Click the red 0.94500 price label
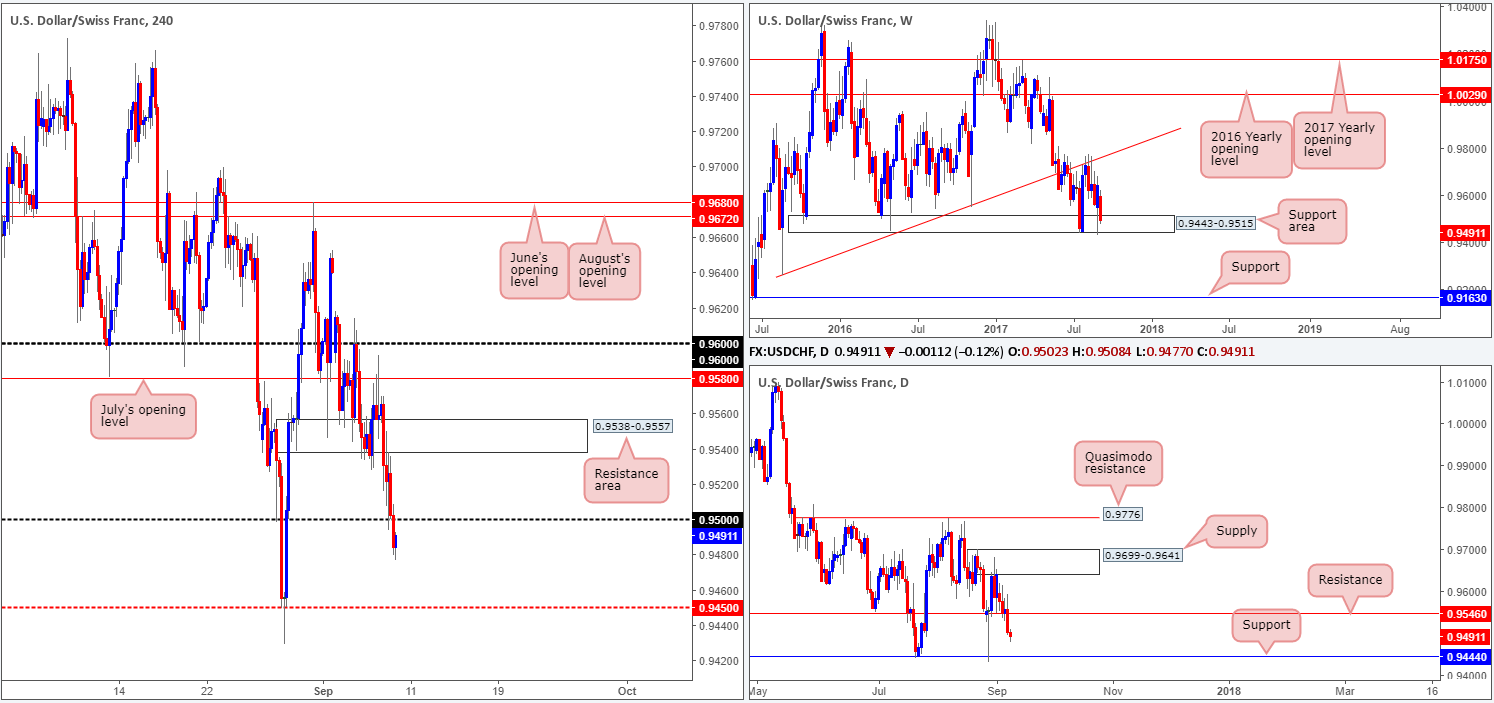This screenshot has height=703, width=1494. point(715,608)
